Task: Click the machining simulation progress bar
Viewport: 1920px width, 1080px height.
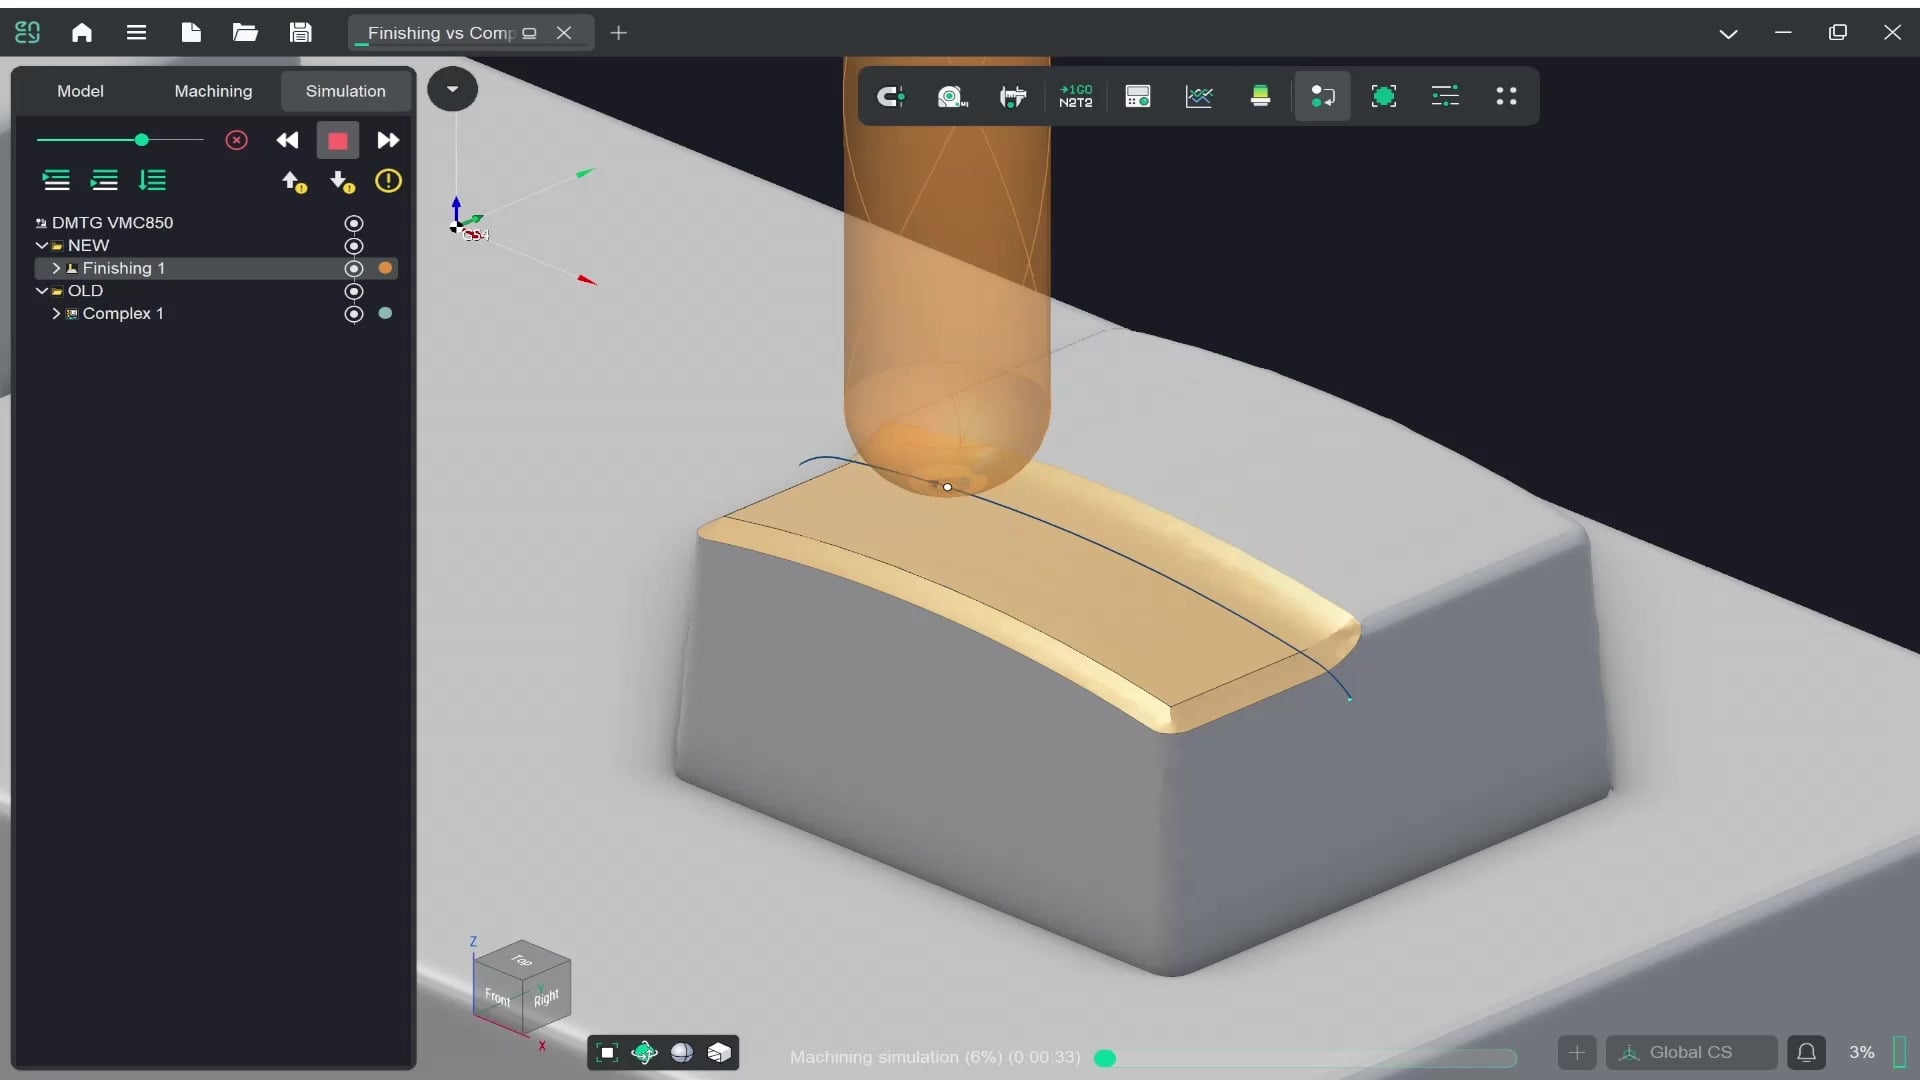Action: (x=1306, y=1058)
